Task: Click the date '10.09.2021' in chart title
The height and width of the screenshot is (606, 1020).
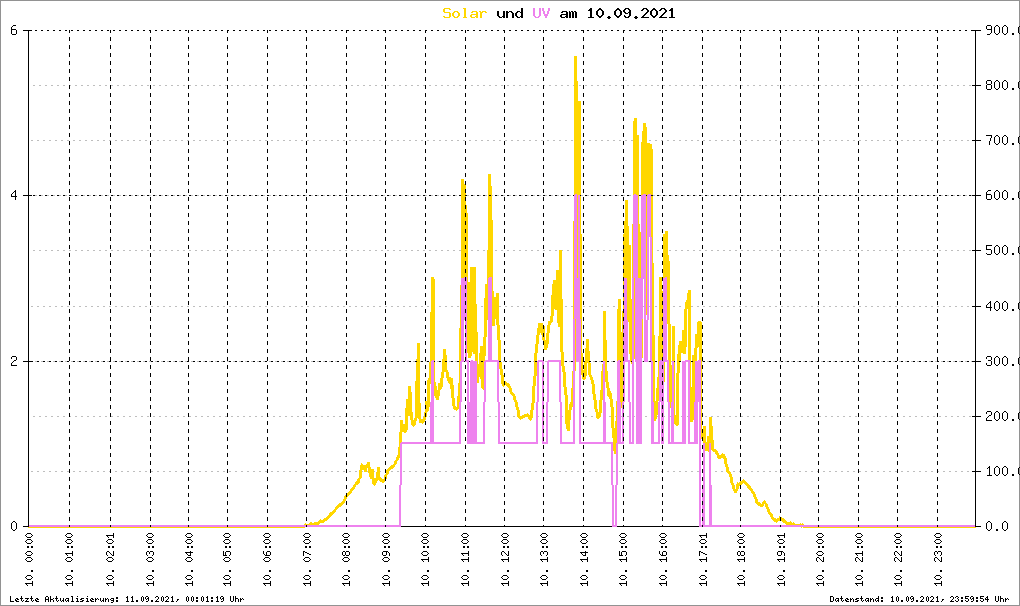Action: point(631,13)
